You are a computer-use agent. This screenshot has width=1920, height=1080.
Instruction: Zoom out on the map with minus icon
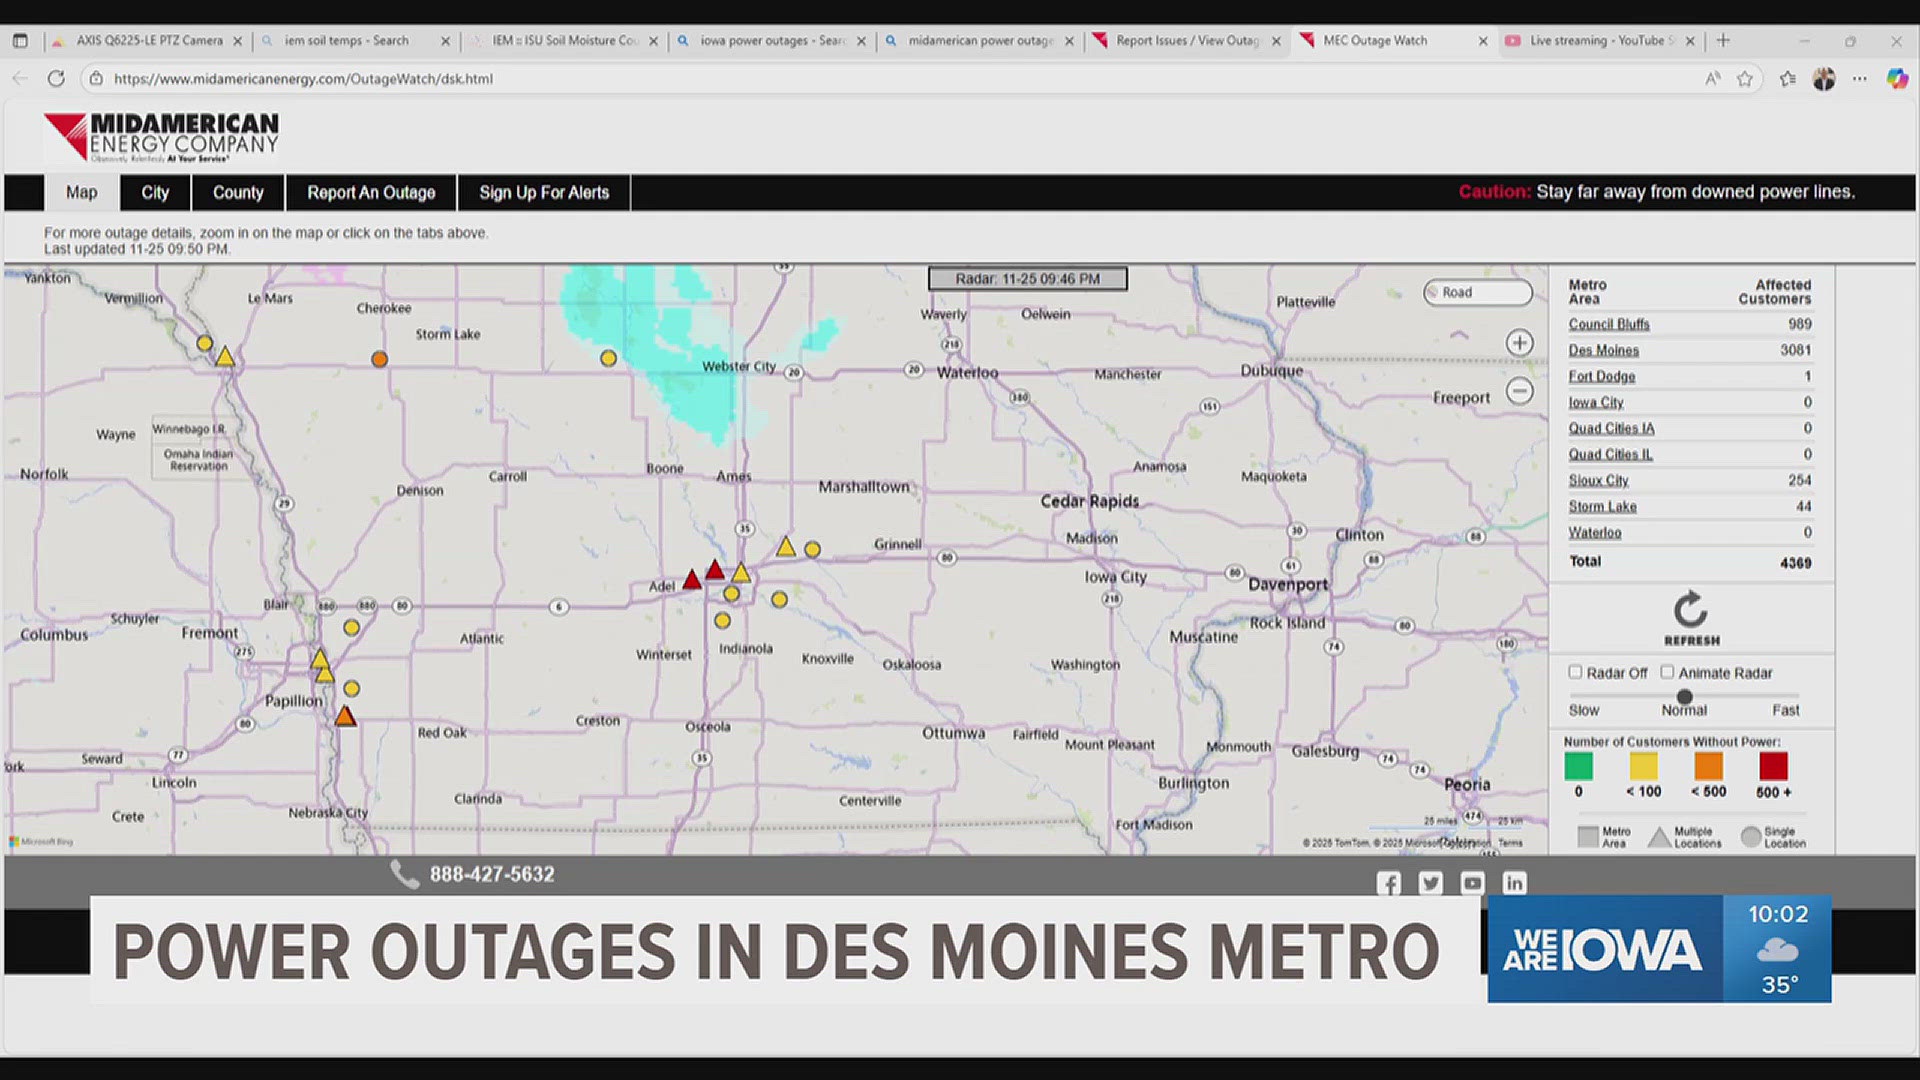(1518, 391)
